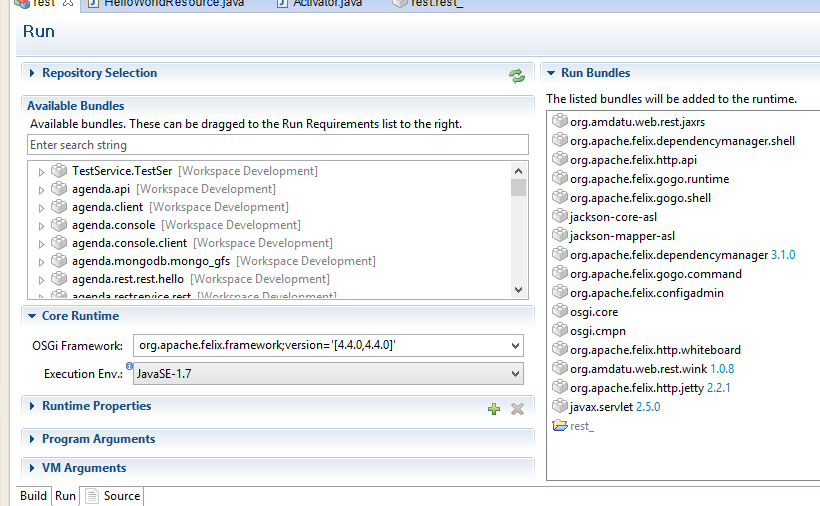Click the available bundles search field
This screenshot has width=820, height=506.
tap(278, 145)
